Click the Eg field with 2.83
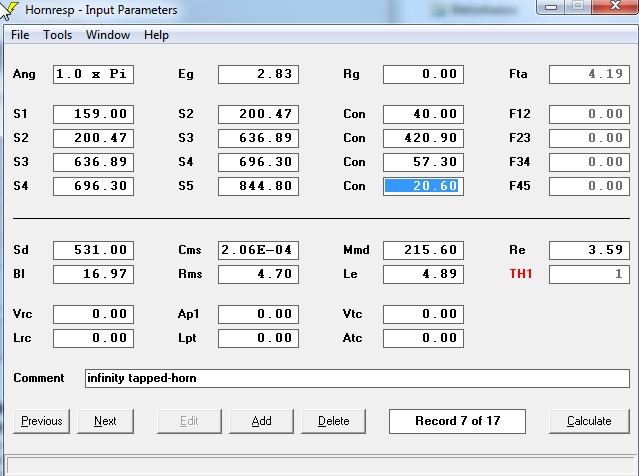Image resolution: width=639 pixels, height=476 pixels. 258,74
